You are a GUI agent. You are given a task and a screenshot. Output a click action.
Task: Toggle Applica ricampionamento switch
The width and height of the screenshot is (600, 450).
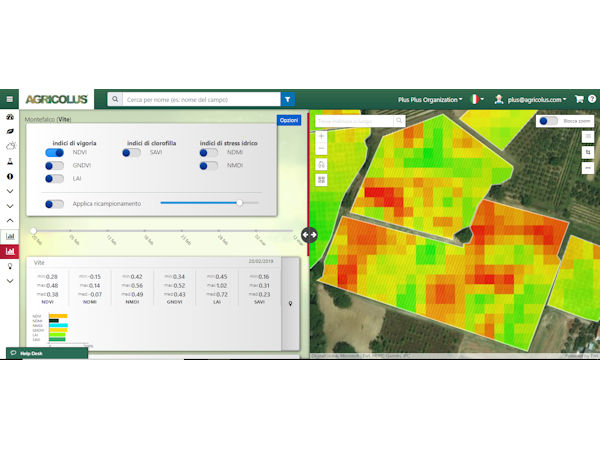click(x=55, y=204)
